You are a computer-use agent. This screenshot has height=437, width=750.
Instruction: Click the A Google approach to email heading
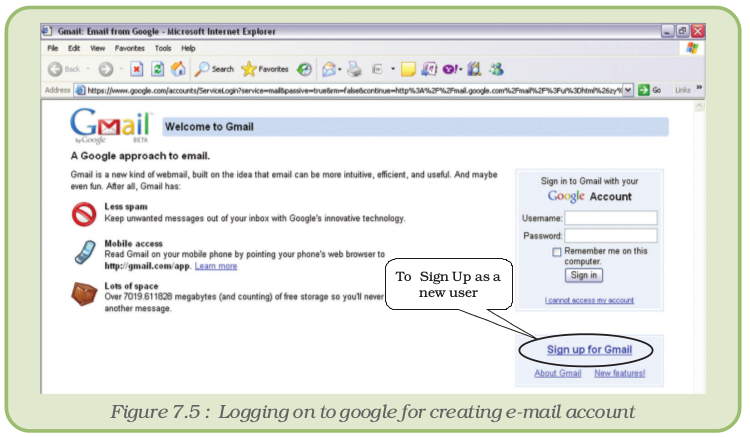click(x=140, y=156)
